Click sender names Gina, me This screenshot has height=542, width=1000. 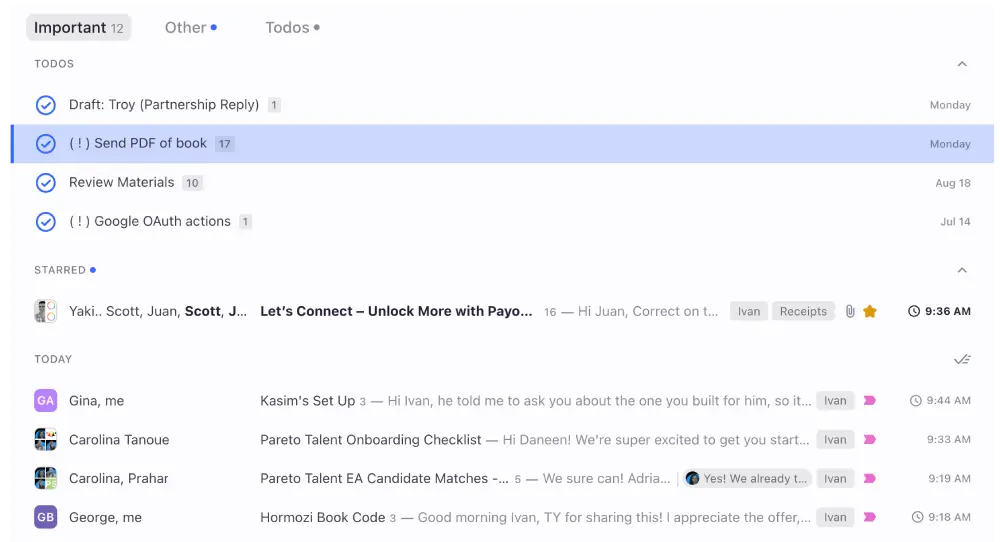click(x=96, y=400)
